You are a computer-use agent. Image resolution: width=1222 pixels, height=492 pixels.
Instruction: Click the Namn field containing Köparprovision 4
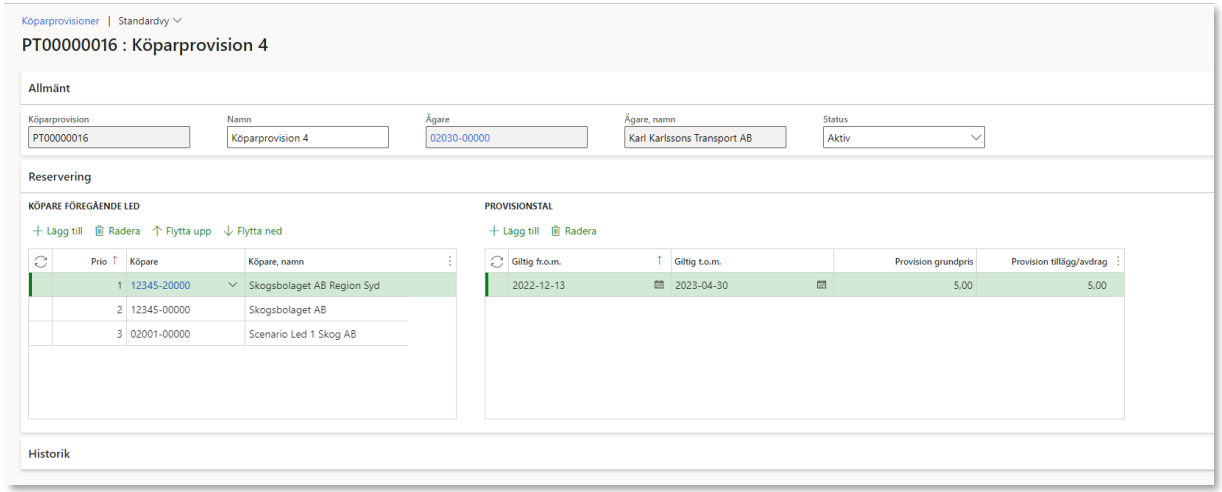(x=307, y=138)
